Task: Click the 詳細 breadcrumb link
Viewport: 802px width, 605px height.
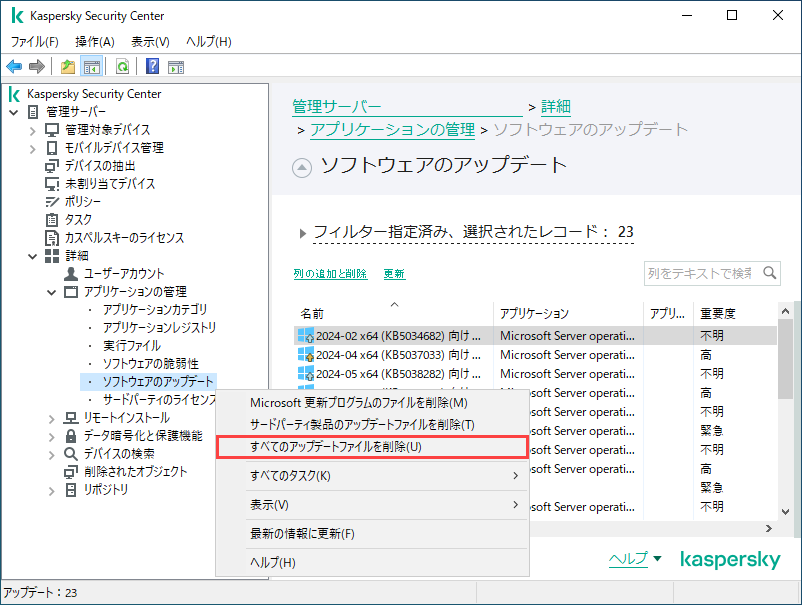Action: [x=556, y=106]
